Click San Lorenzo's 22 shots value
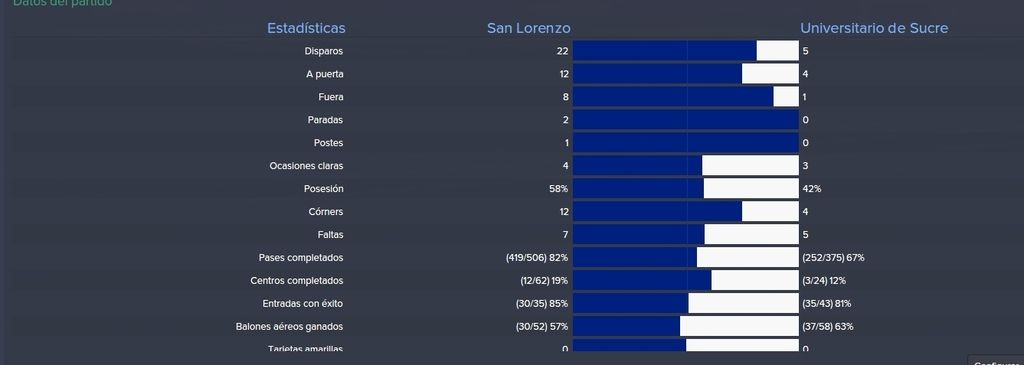Viewport: 1024px width, 365px height. [562, 51]
